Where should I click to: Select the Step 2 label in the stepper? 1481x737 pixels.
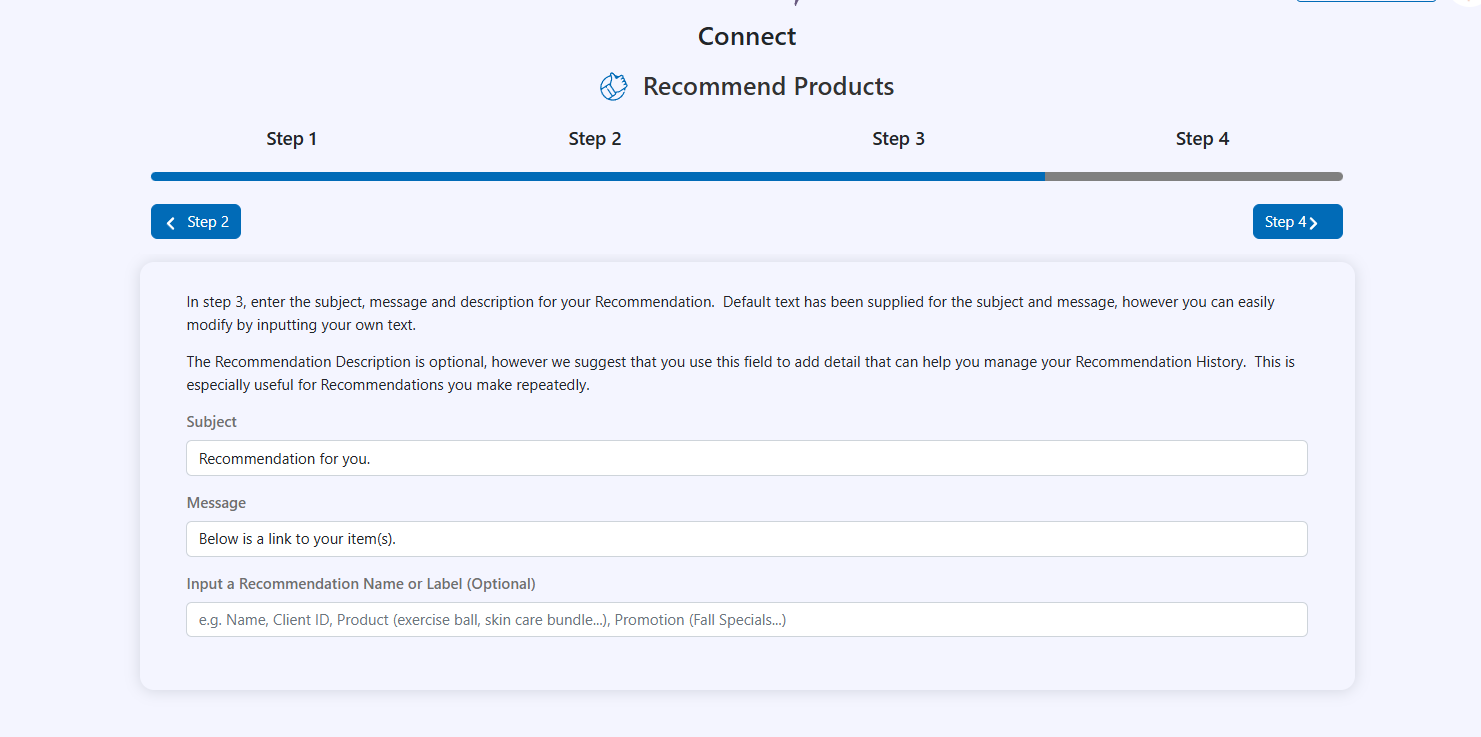point(595,139)
